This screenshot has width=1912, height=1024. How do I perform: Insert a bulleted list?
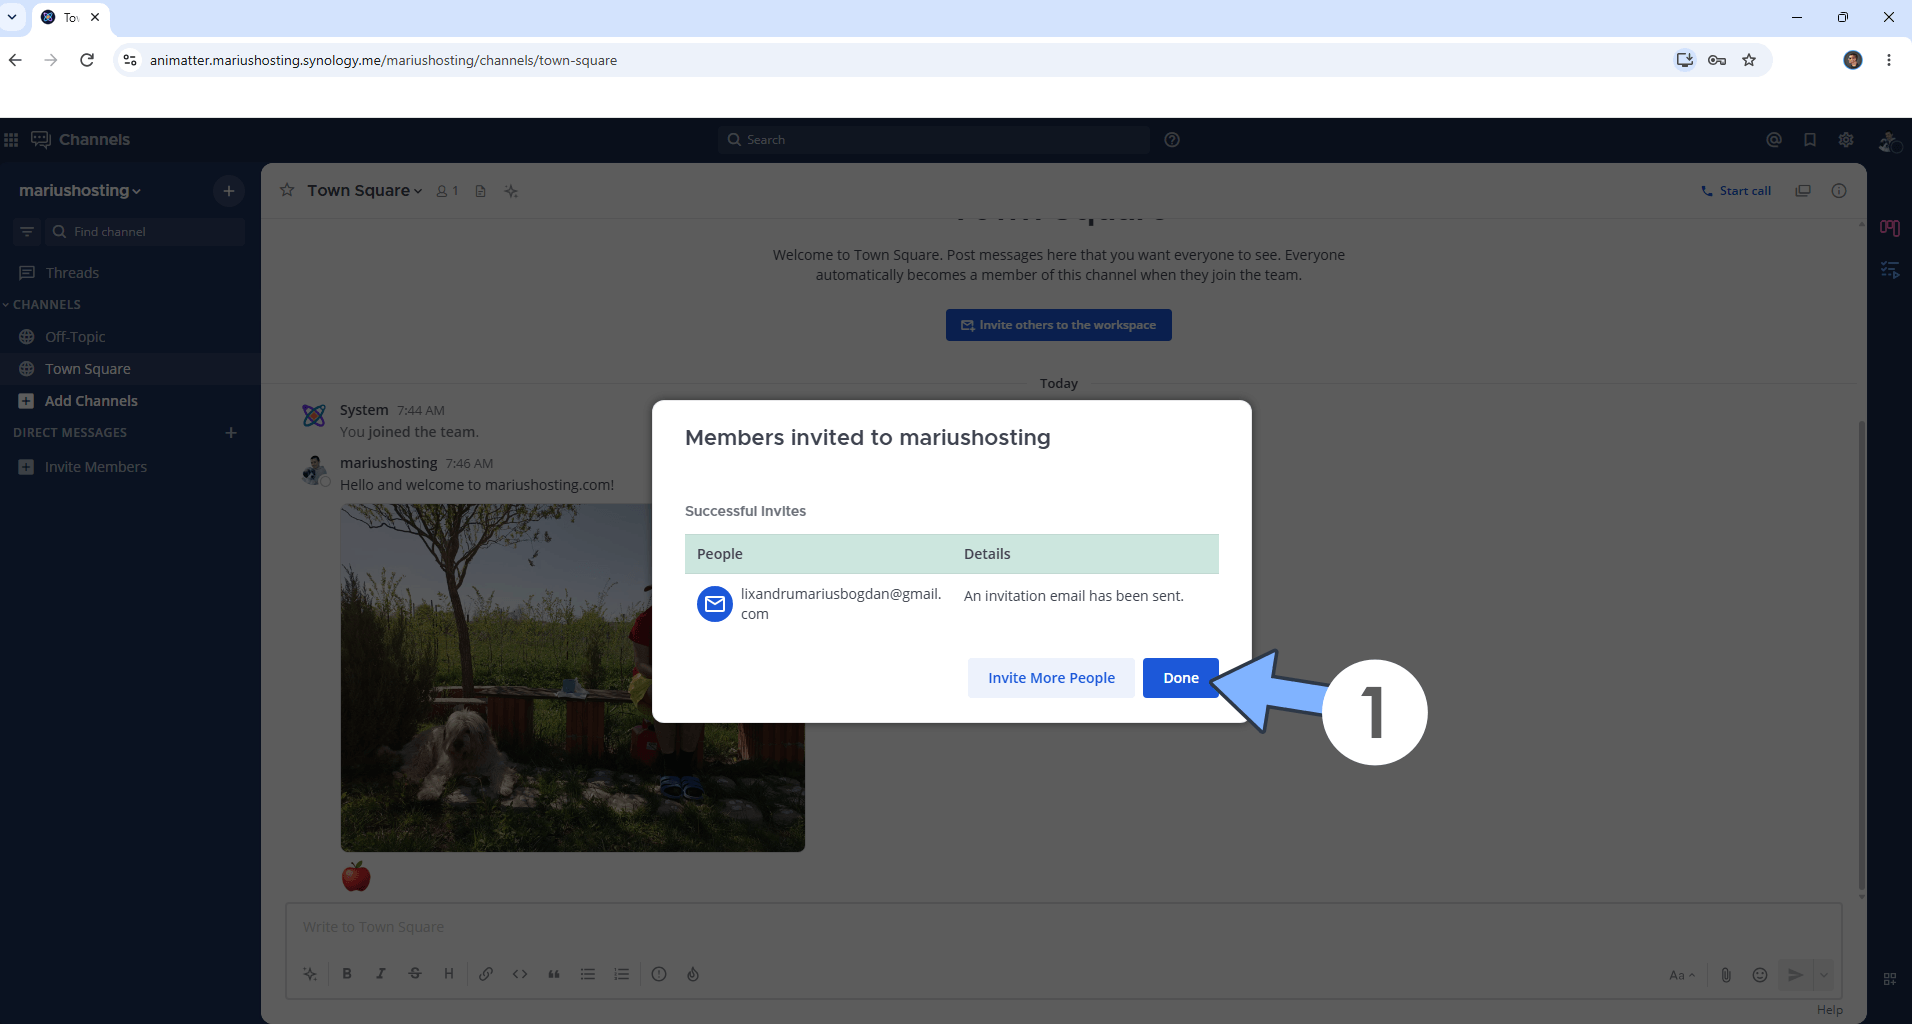pos(588,974)
